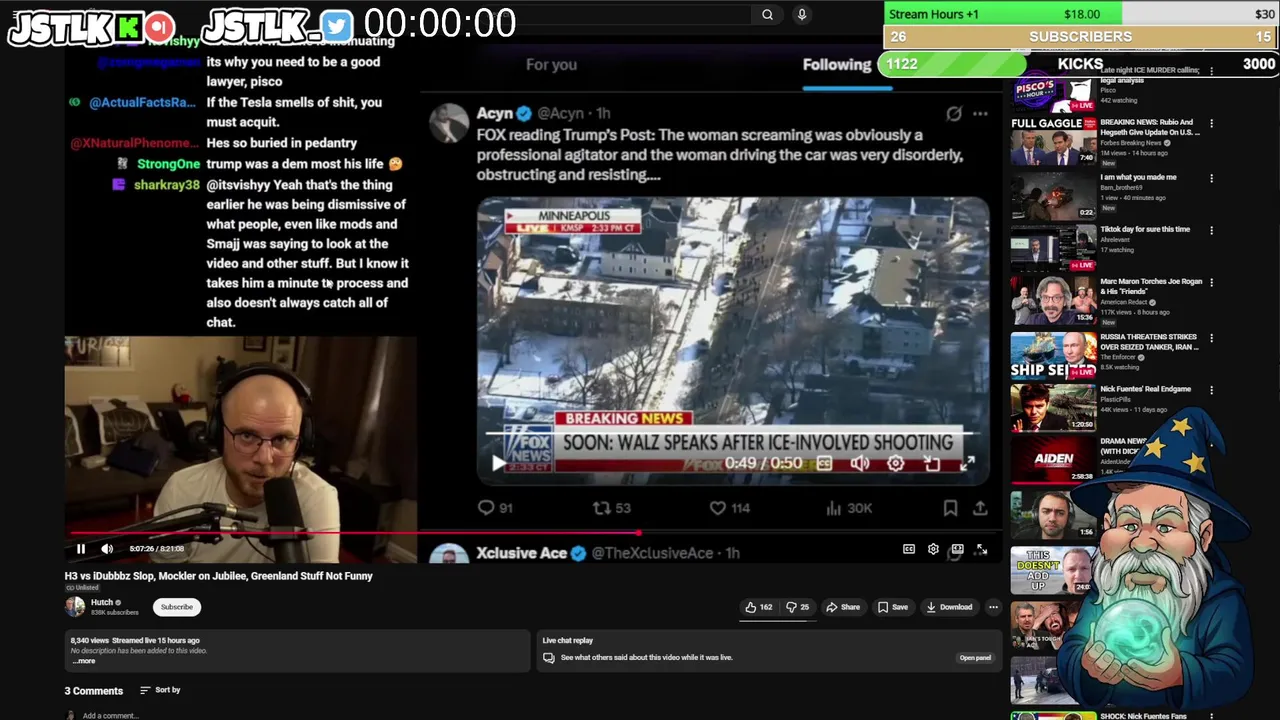Viewport: 1280px width, 720px height.
Task: Open RUSSIA THREATENS STRIKES video title
Action: pos(1150,341)
